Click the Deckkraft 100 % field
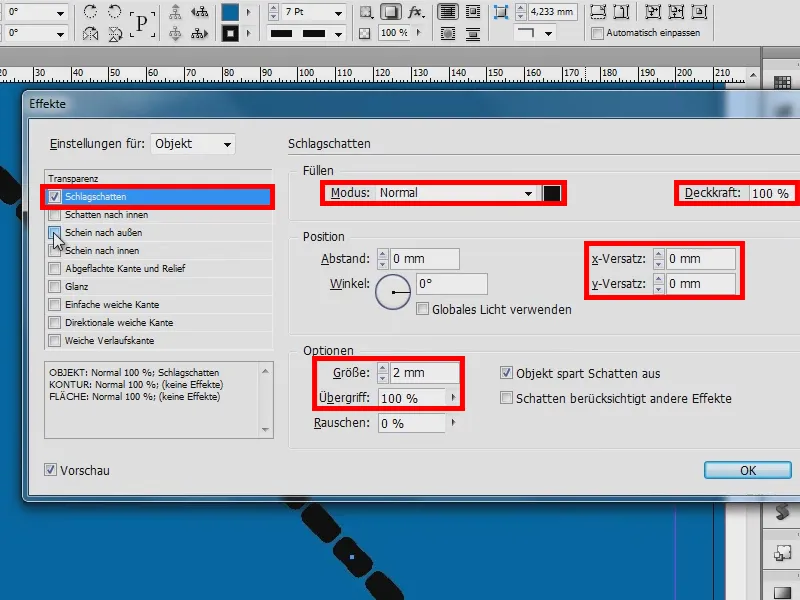The height and width of the screenshot is (600, 800). pos(771,193)
